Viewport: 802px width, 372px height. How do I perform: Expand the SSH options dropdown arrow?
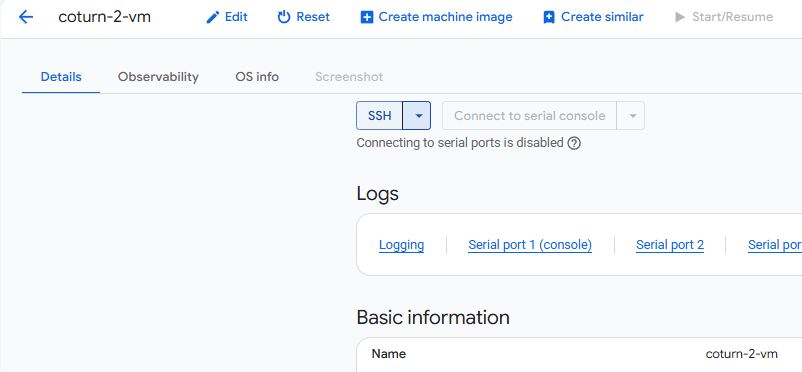(x=417, y=116)
